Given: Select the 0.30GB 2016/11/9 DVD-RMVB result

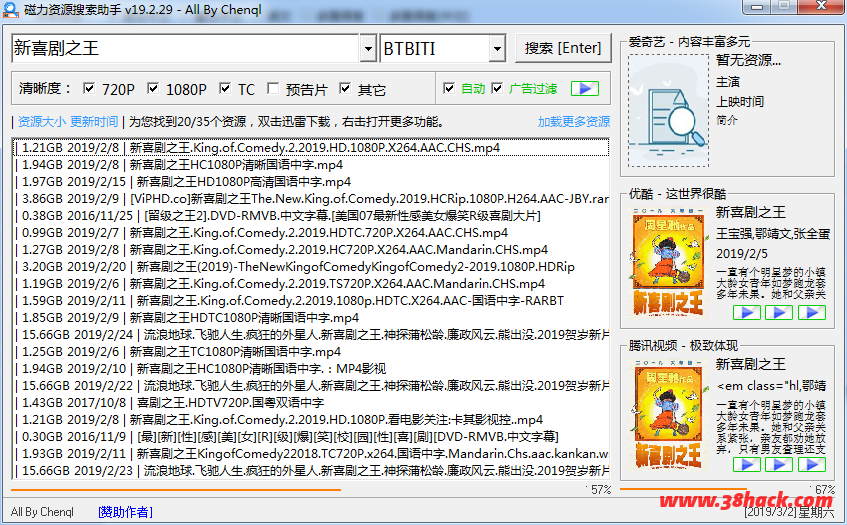Looking at the screenshot, I should 311,436.
